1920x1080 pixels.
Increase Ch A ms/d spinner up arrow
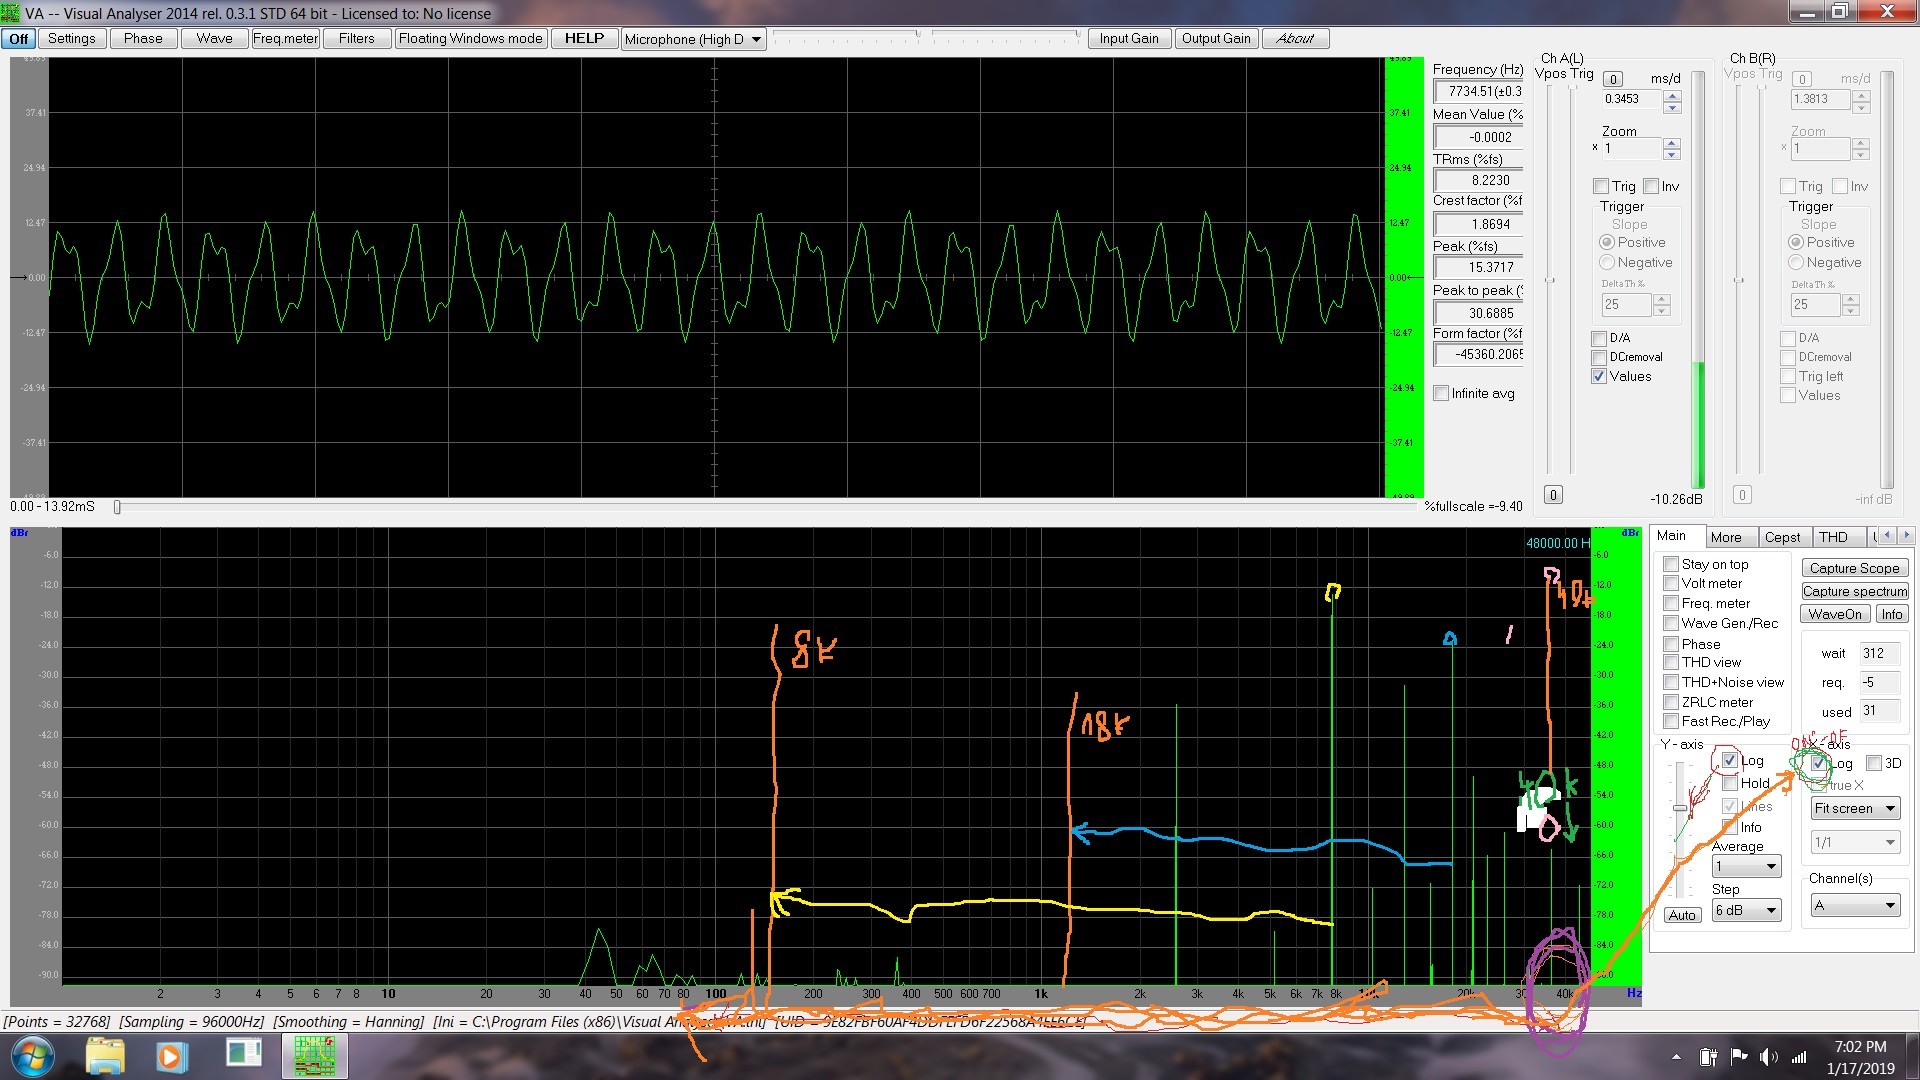(x=1672, y=95)
